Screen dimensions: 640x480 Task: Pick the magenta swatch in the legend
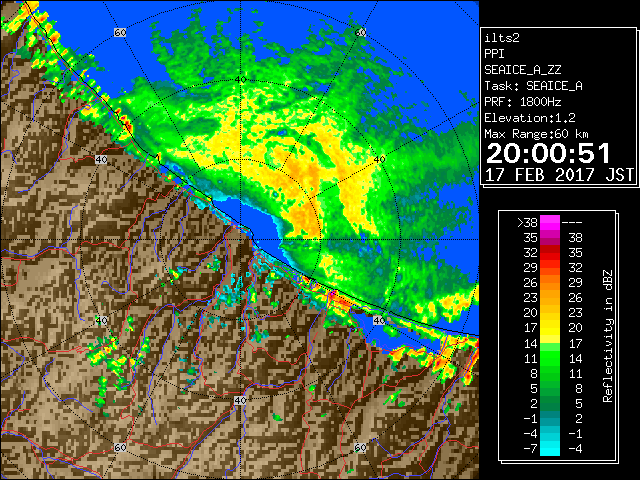pos(550,223)
